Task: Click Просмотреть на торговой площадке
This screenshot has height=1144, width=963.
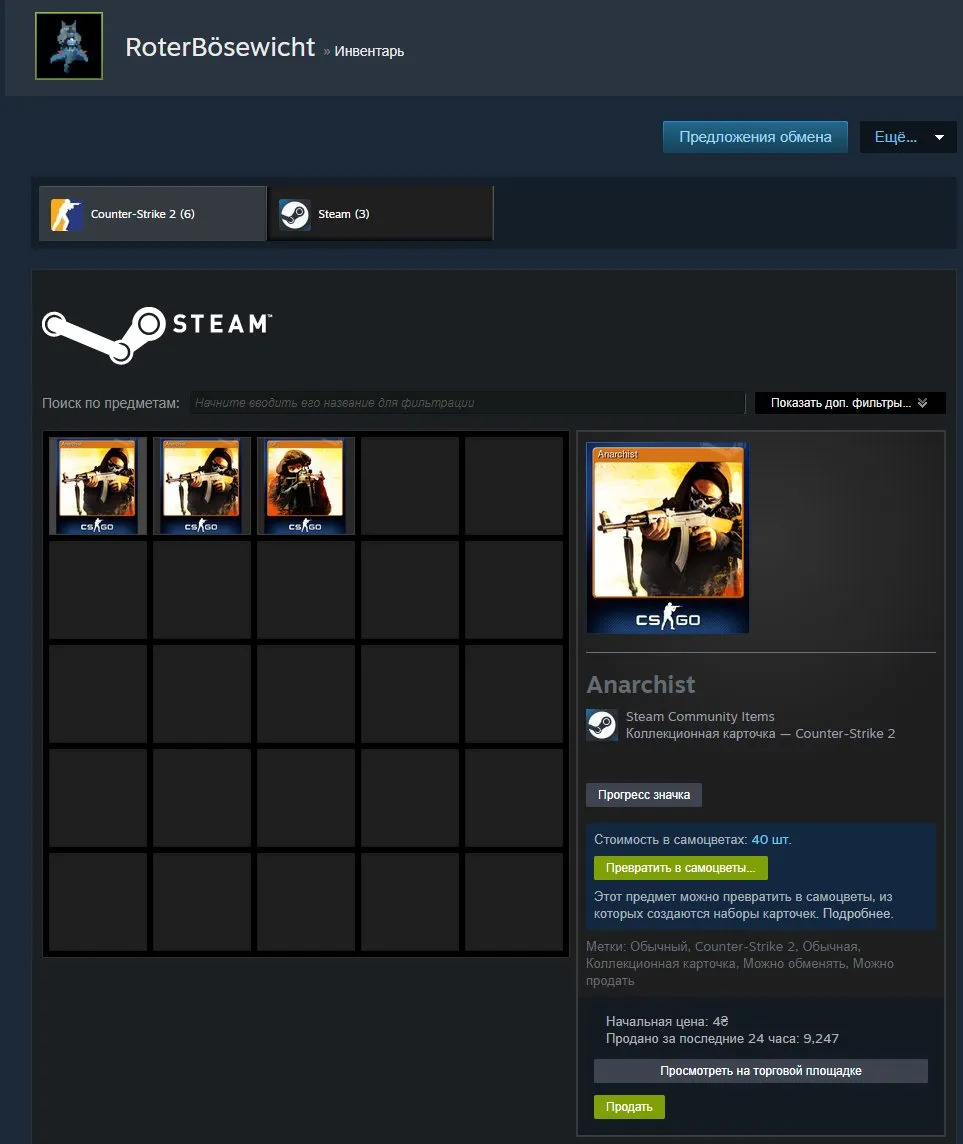Action: point(761,1071)
